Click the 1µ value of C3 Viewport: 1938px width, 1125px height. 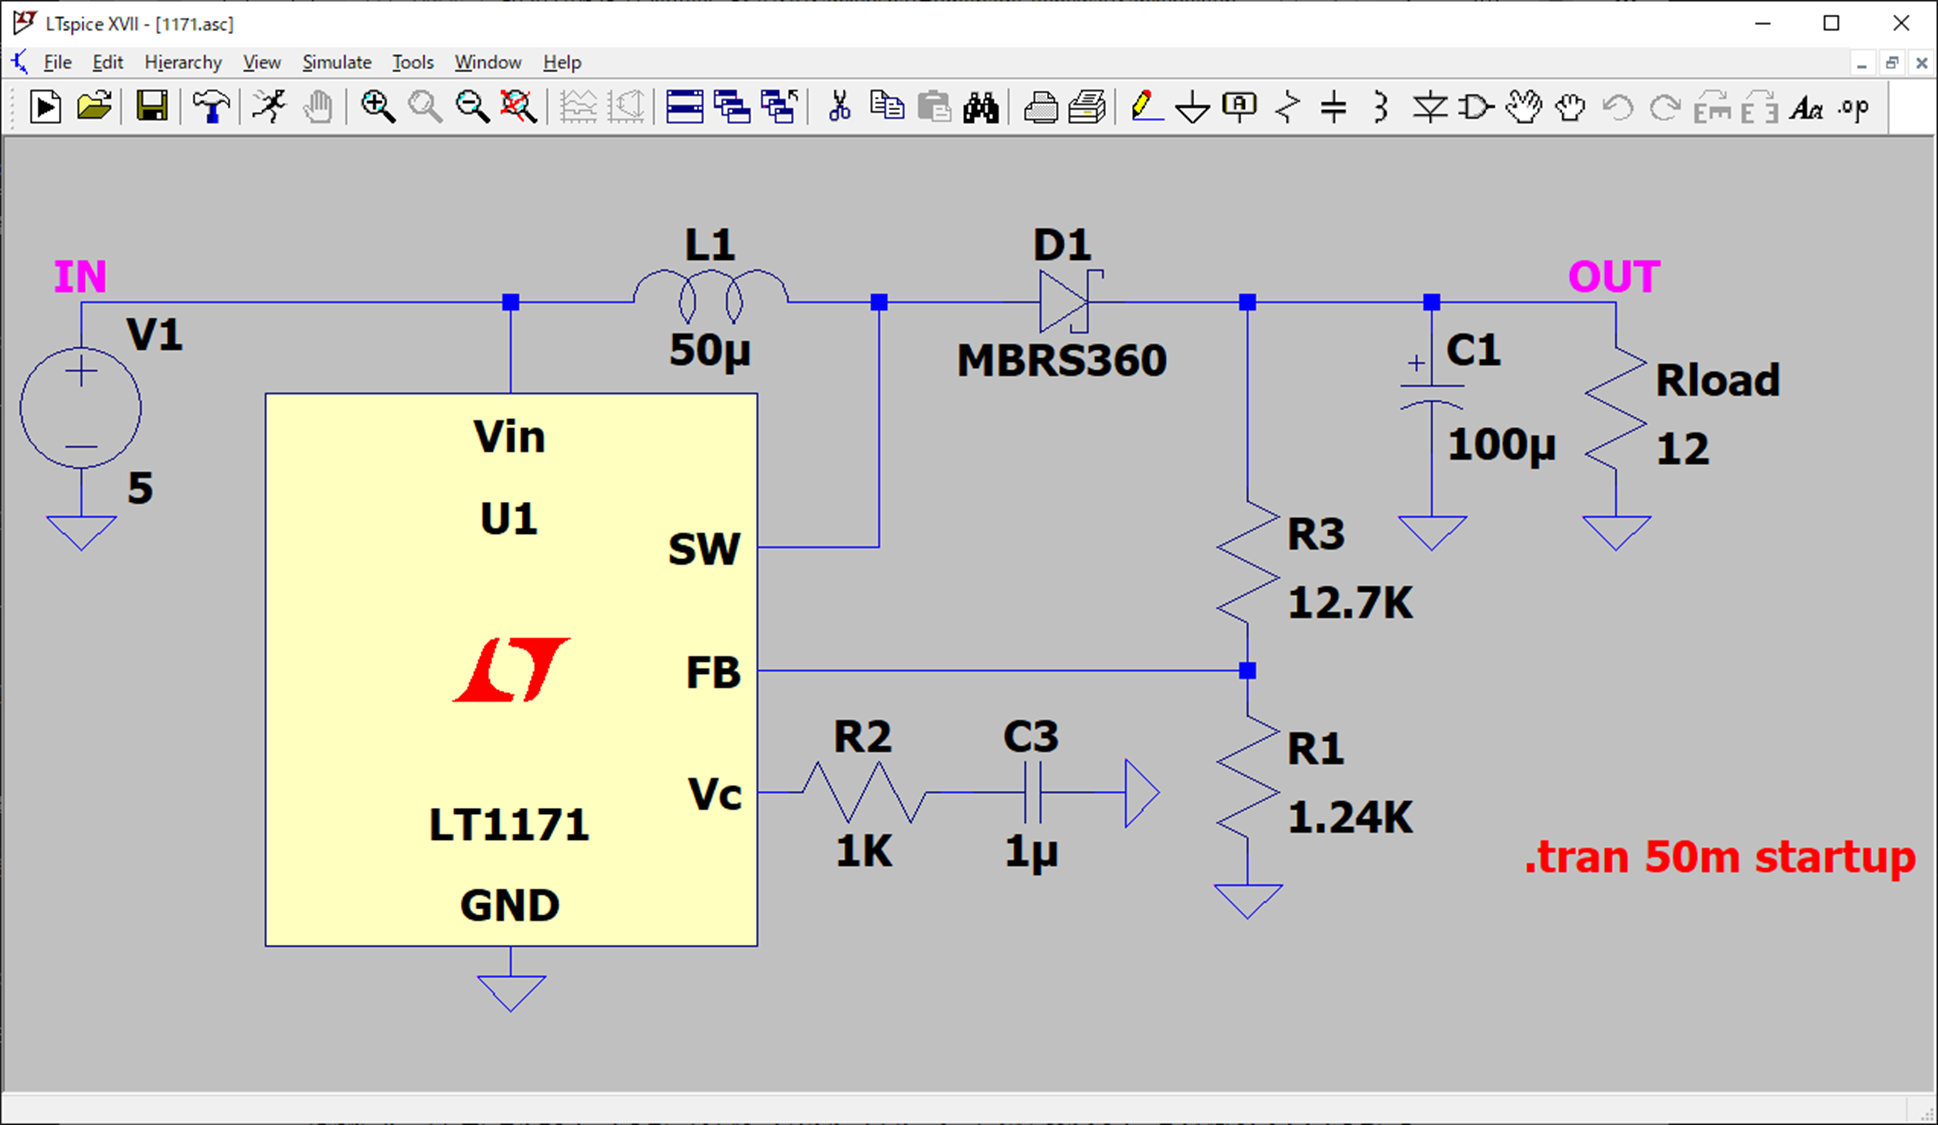click(x=1031, y=852)
